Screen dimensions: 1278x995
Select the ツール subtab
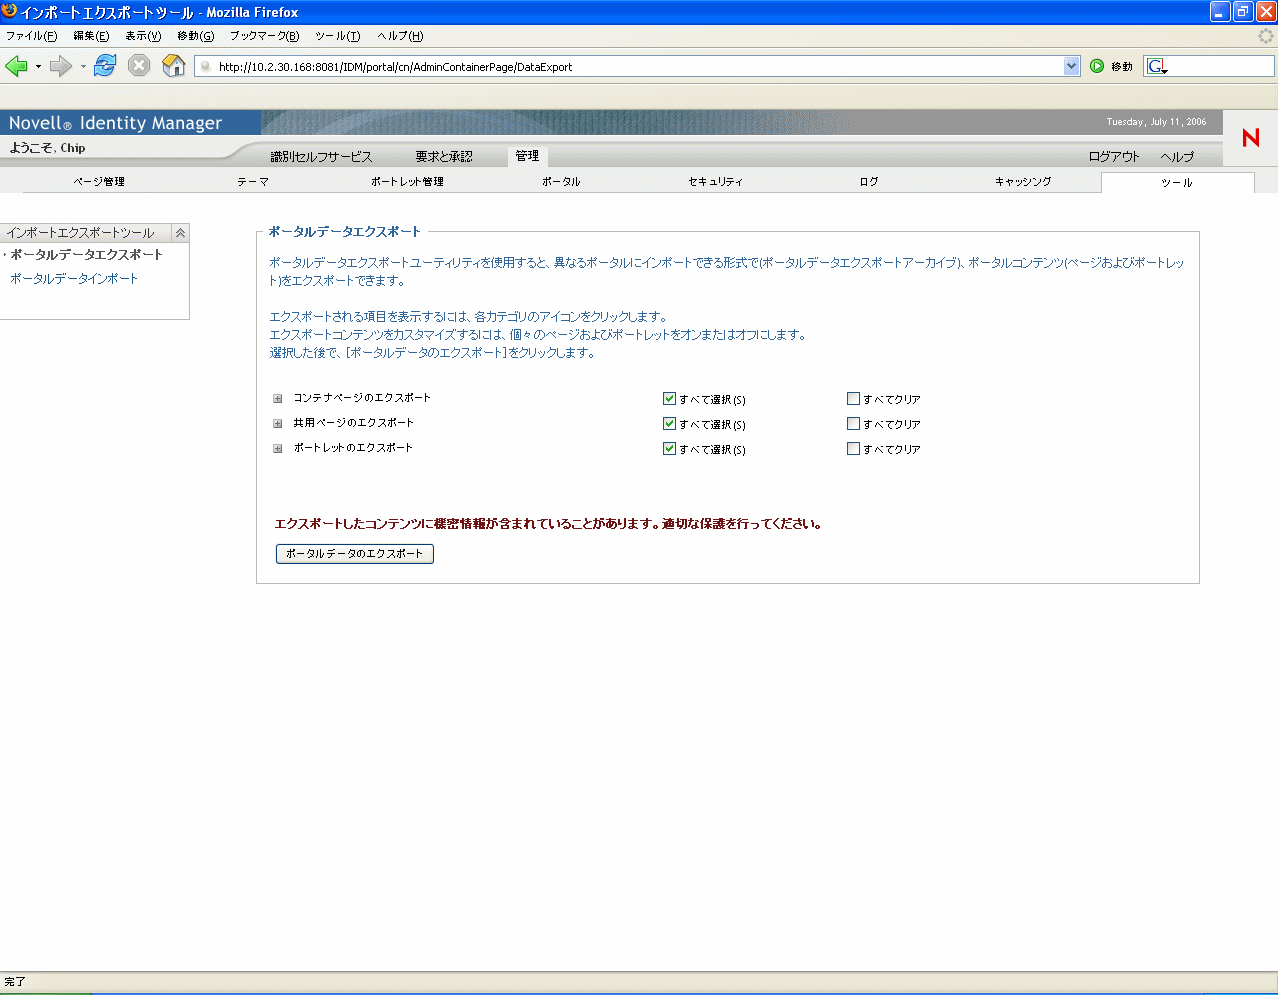1177,183
